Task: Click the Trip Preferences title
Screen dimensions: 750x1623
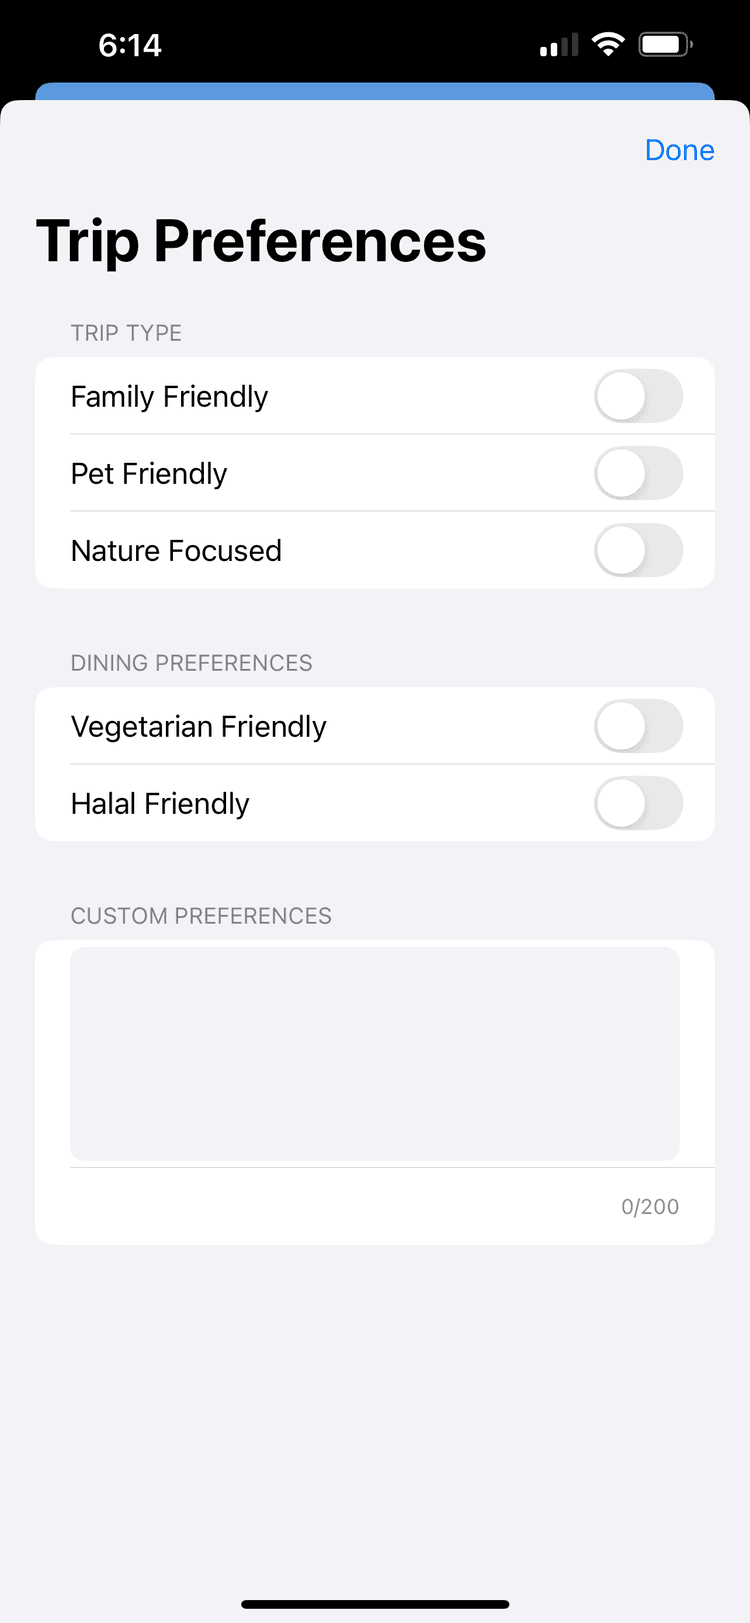Action: tap(261, 242)
